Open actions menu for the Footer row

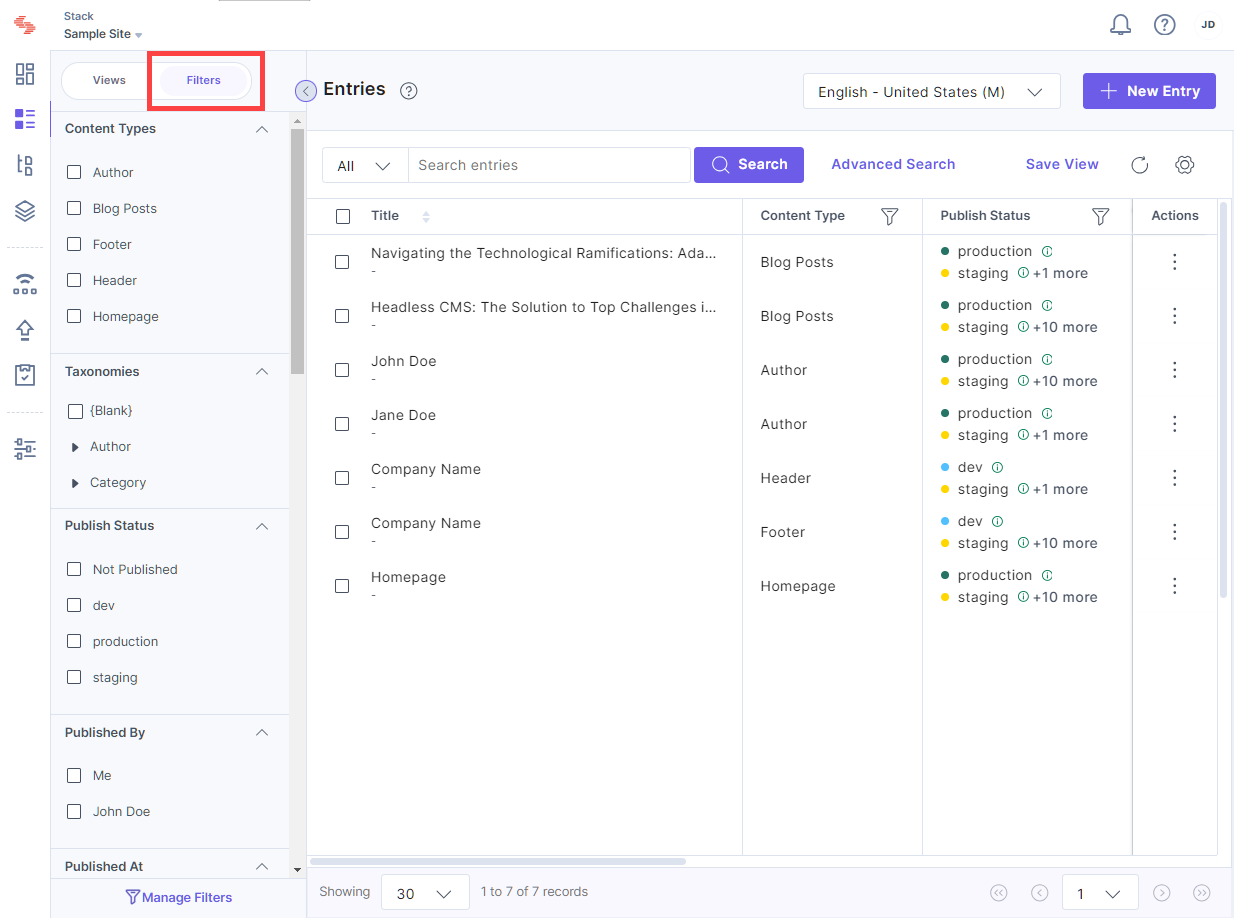pyautogui.click(x=1175, y=532)
